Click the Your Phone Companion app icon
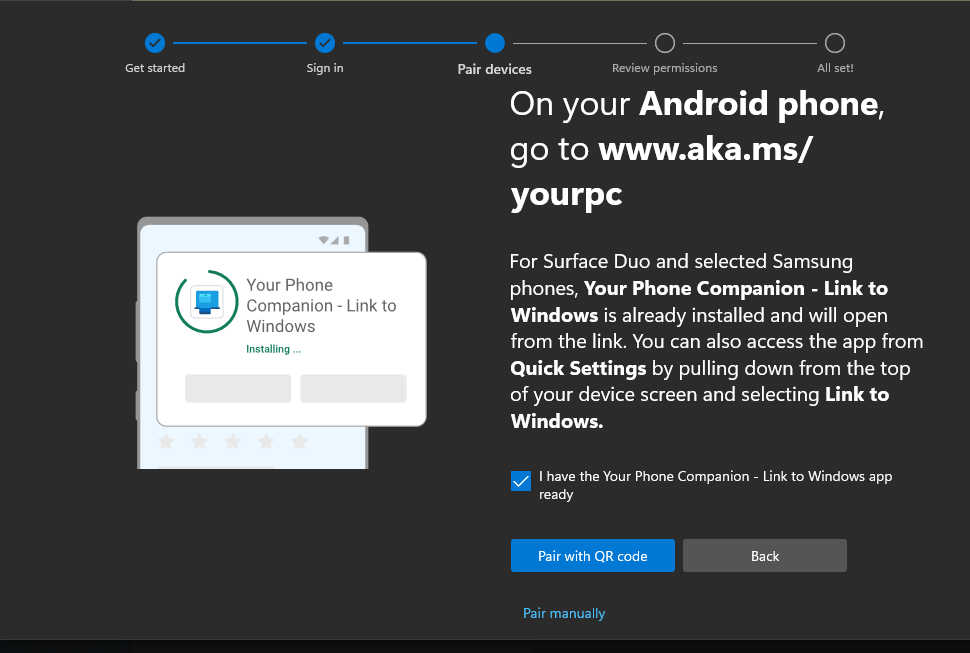The height and width of the screenshot is (653, 970). 207,303
